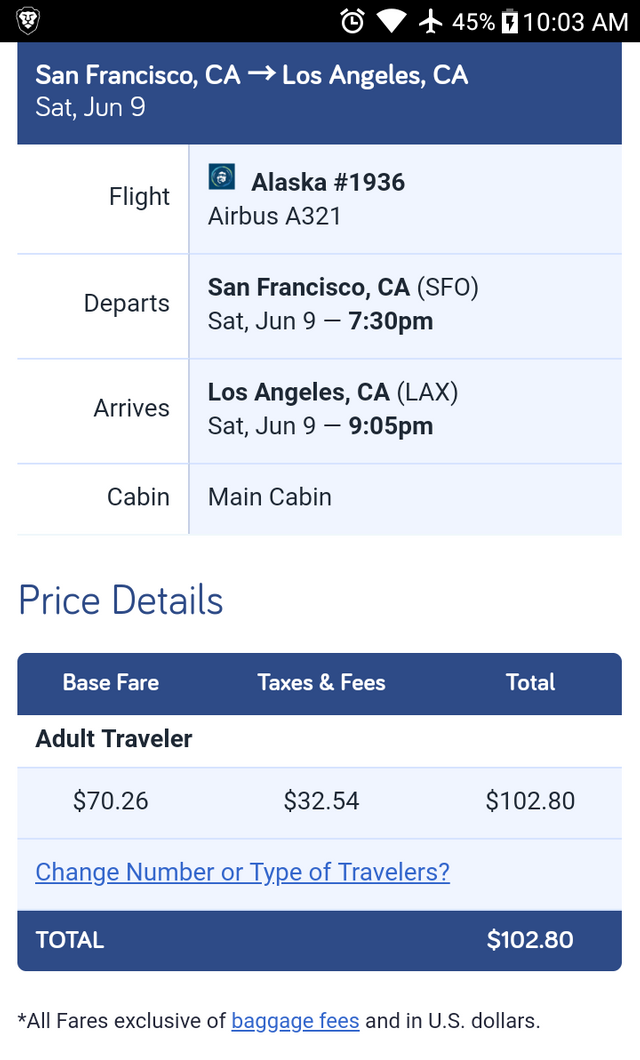This screenshot has height=1060, width=640.
Task: Tap the San Francisco to Los Angeles header
Action: pos(251,75)
